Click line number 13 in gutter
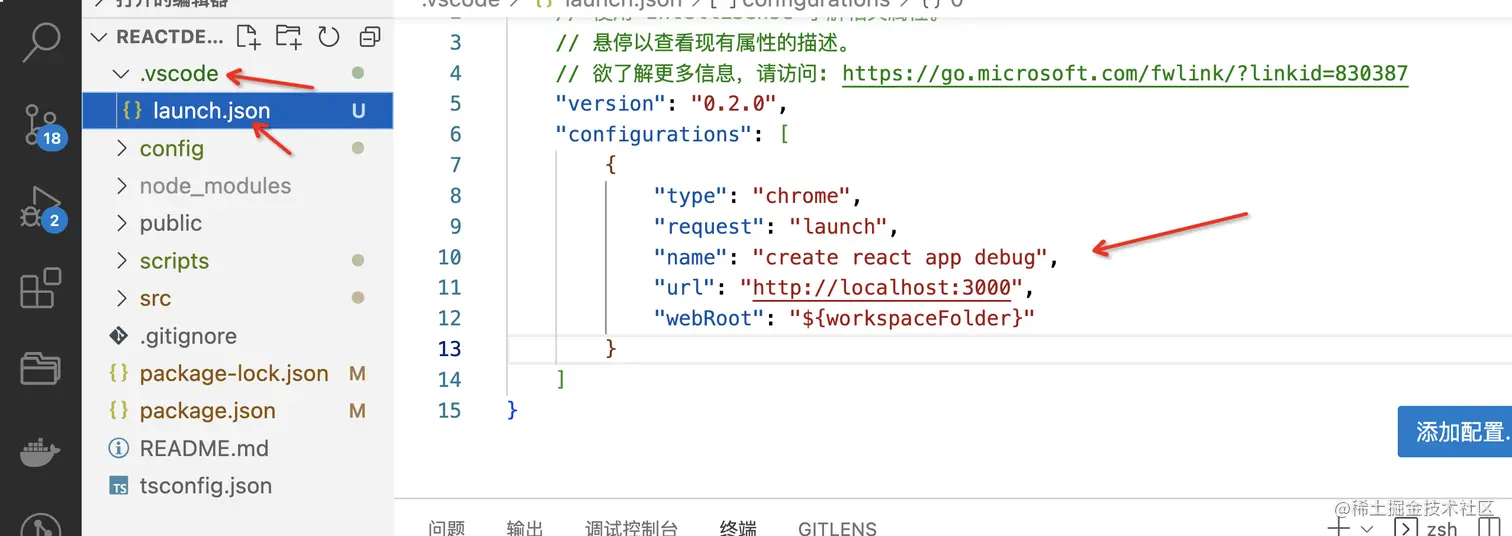1512x536 pixels. tap(450, 348)
